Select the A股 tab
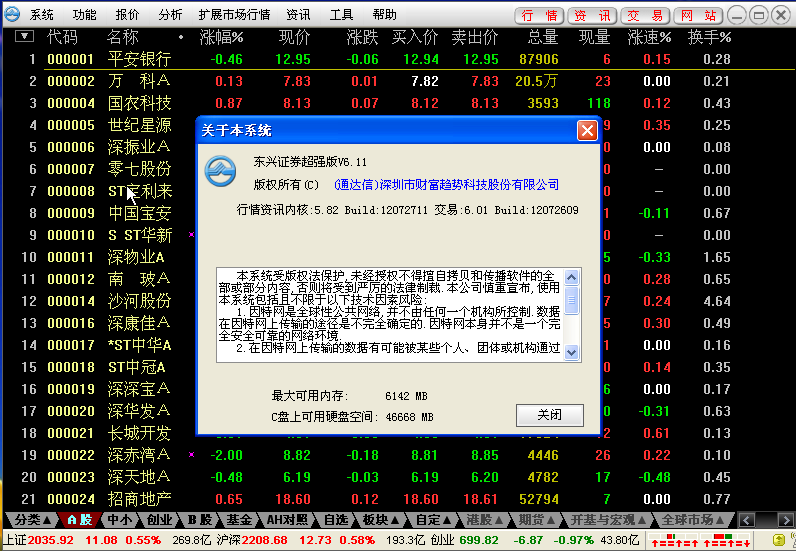This screenshot has height=551, width=796. [80, 520]
